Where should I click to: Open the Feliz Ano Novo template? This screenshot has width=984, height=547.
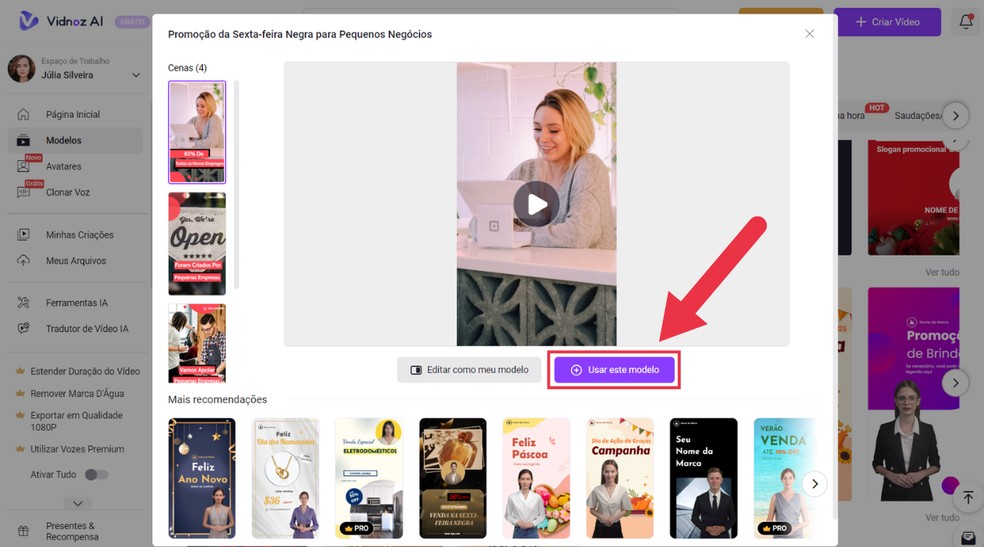(x=202, y=478)
